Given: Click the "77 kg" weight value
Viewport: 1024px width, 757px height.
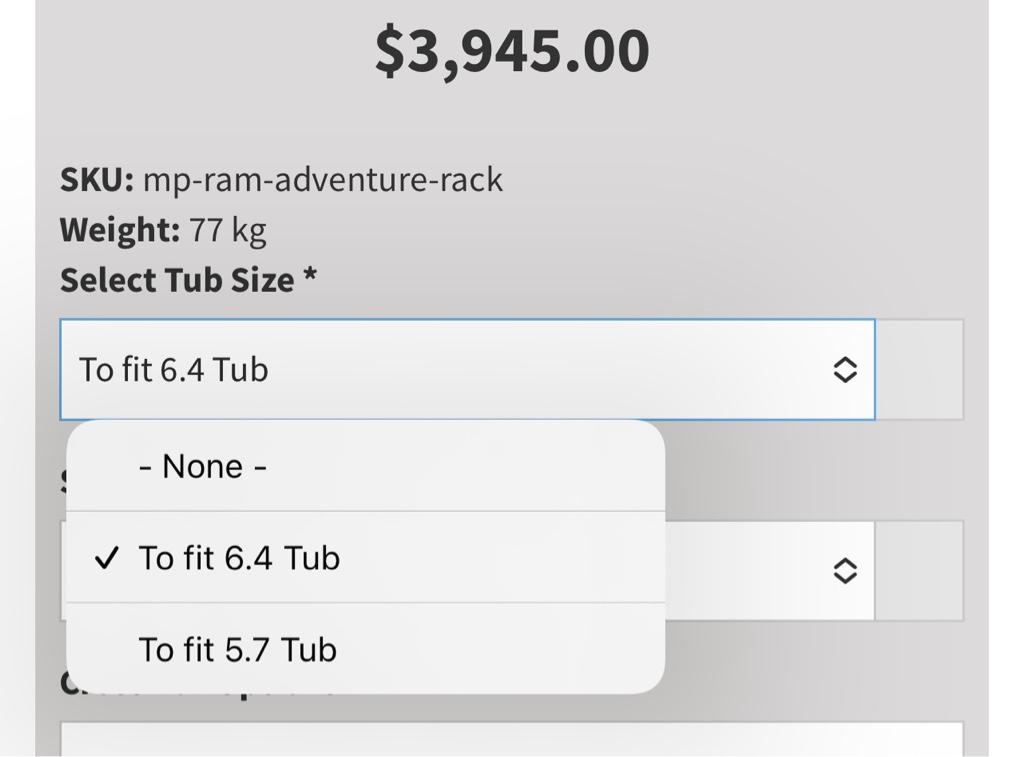Looking at the screenshot, I should click(x=227, y=230).
